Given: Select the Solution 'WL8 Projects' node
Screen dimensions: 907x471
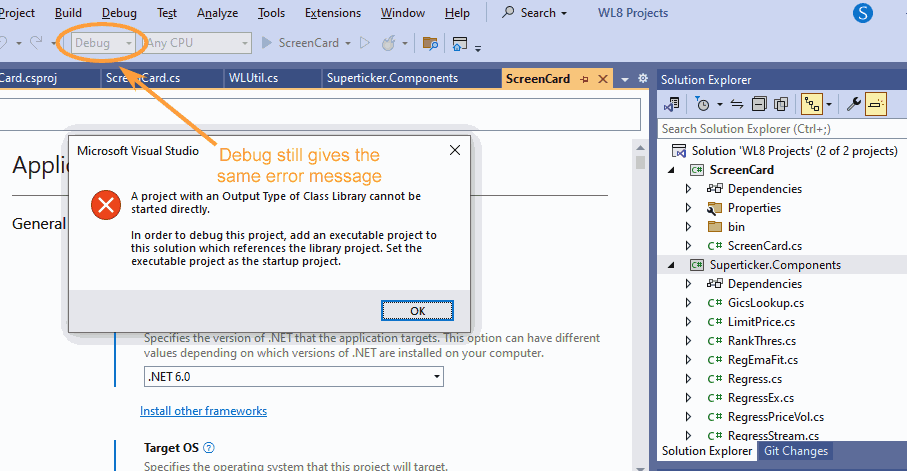Looking at the screenshot, I should pos(794,151).
